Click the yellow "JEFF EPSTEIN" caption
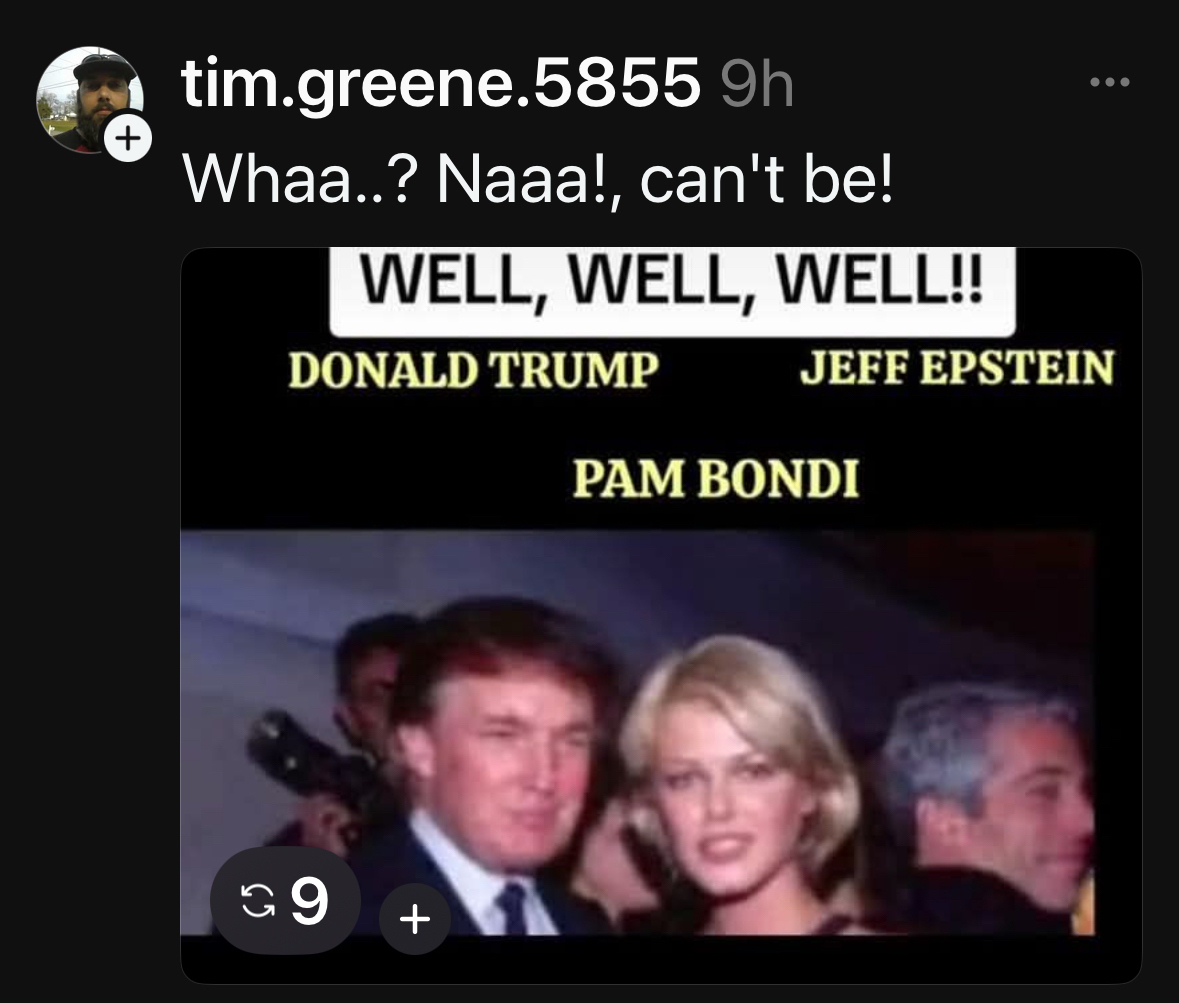This screenshot has height=1003, width=1179. pos(957,368)
